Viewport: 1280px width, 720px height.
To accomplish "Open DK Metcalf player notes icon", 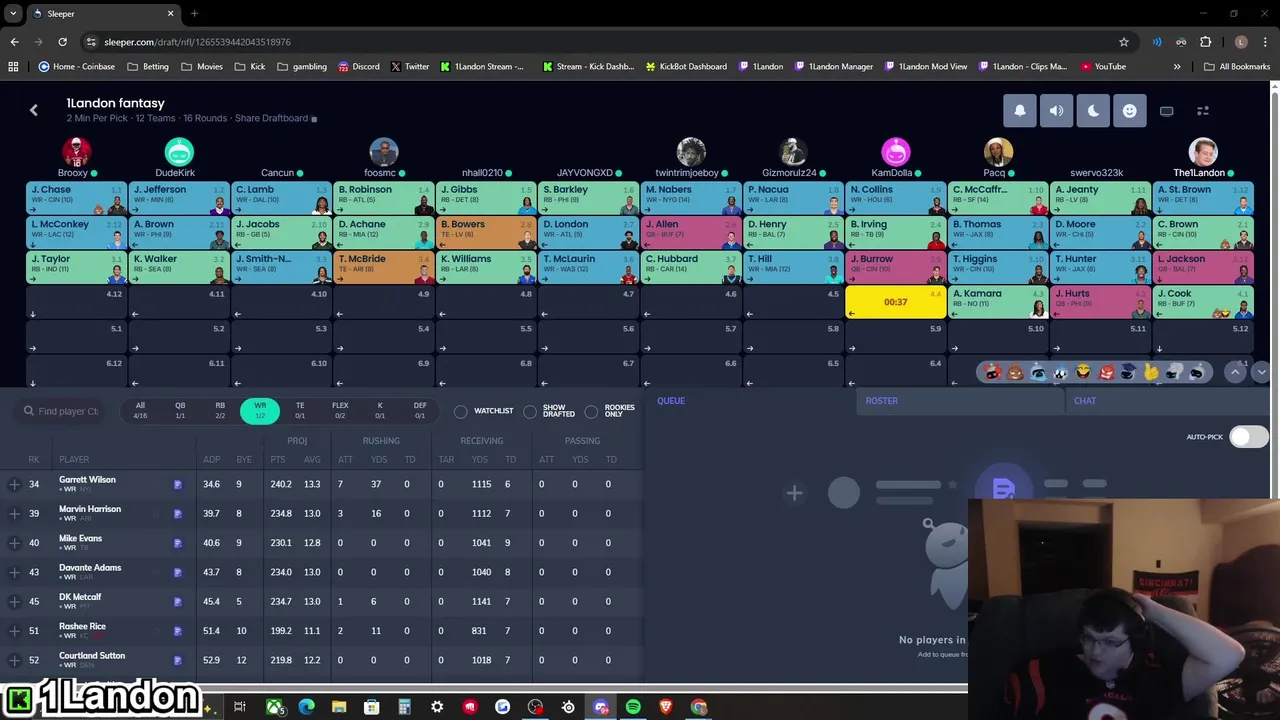I will [x=177, y=602].
